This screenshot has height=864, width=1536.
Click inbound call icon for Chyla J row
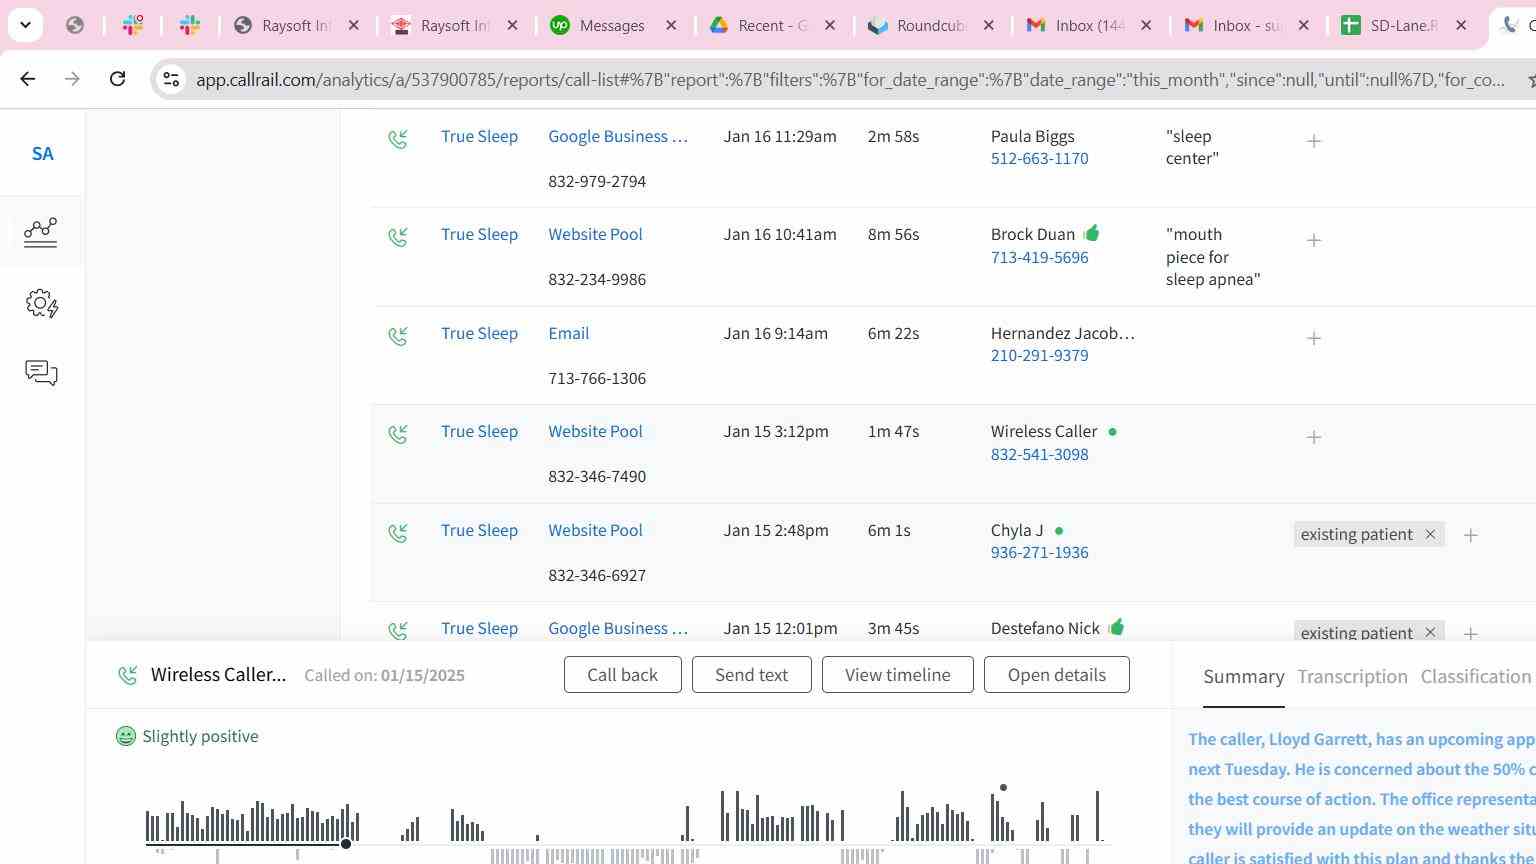click(x=398, y=534)
